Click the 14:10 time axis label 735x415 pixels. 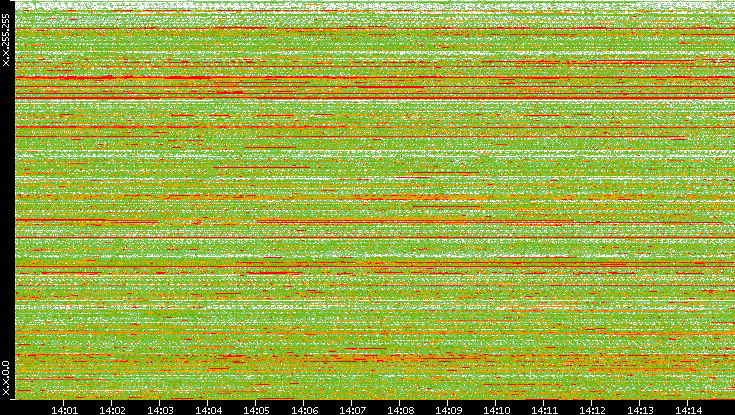coord(496,410)
